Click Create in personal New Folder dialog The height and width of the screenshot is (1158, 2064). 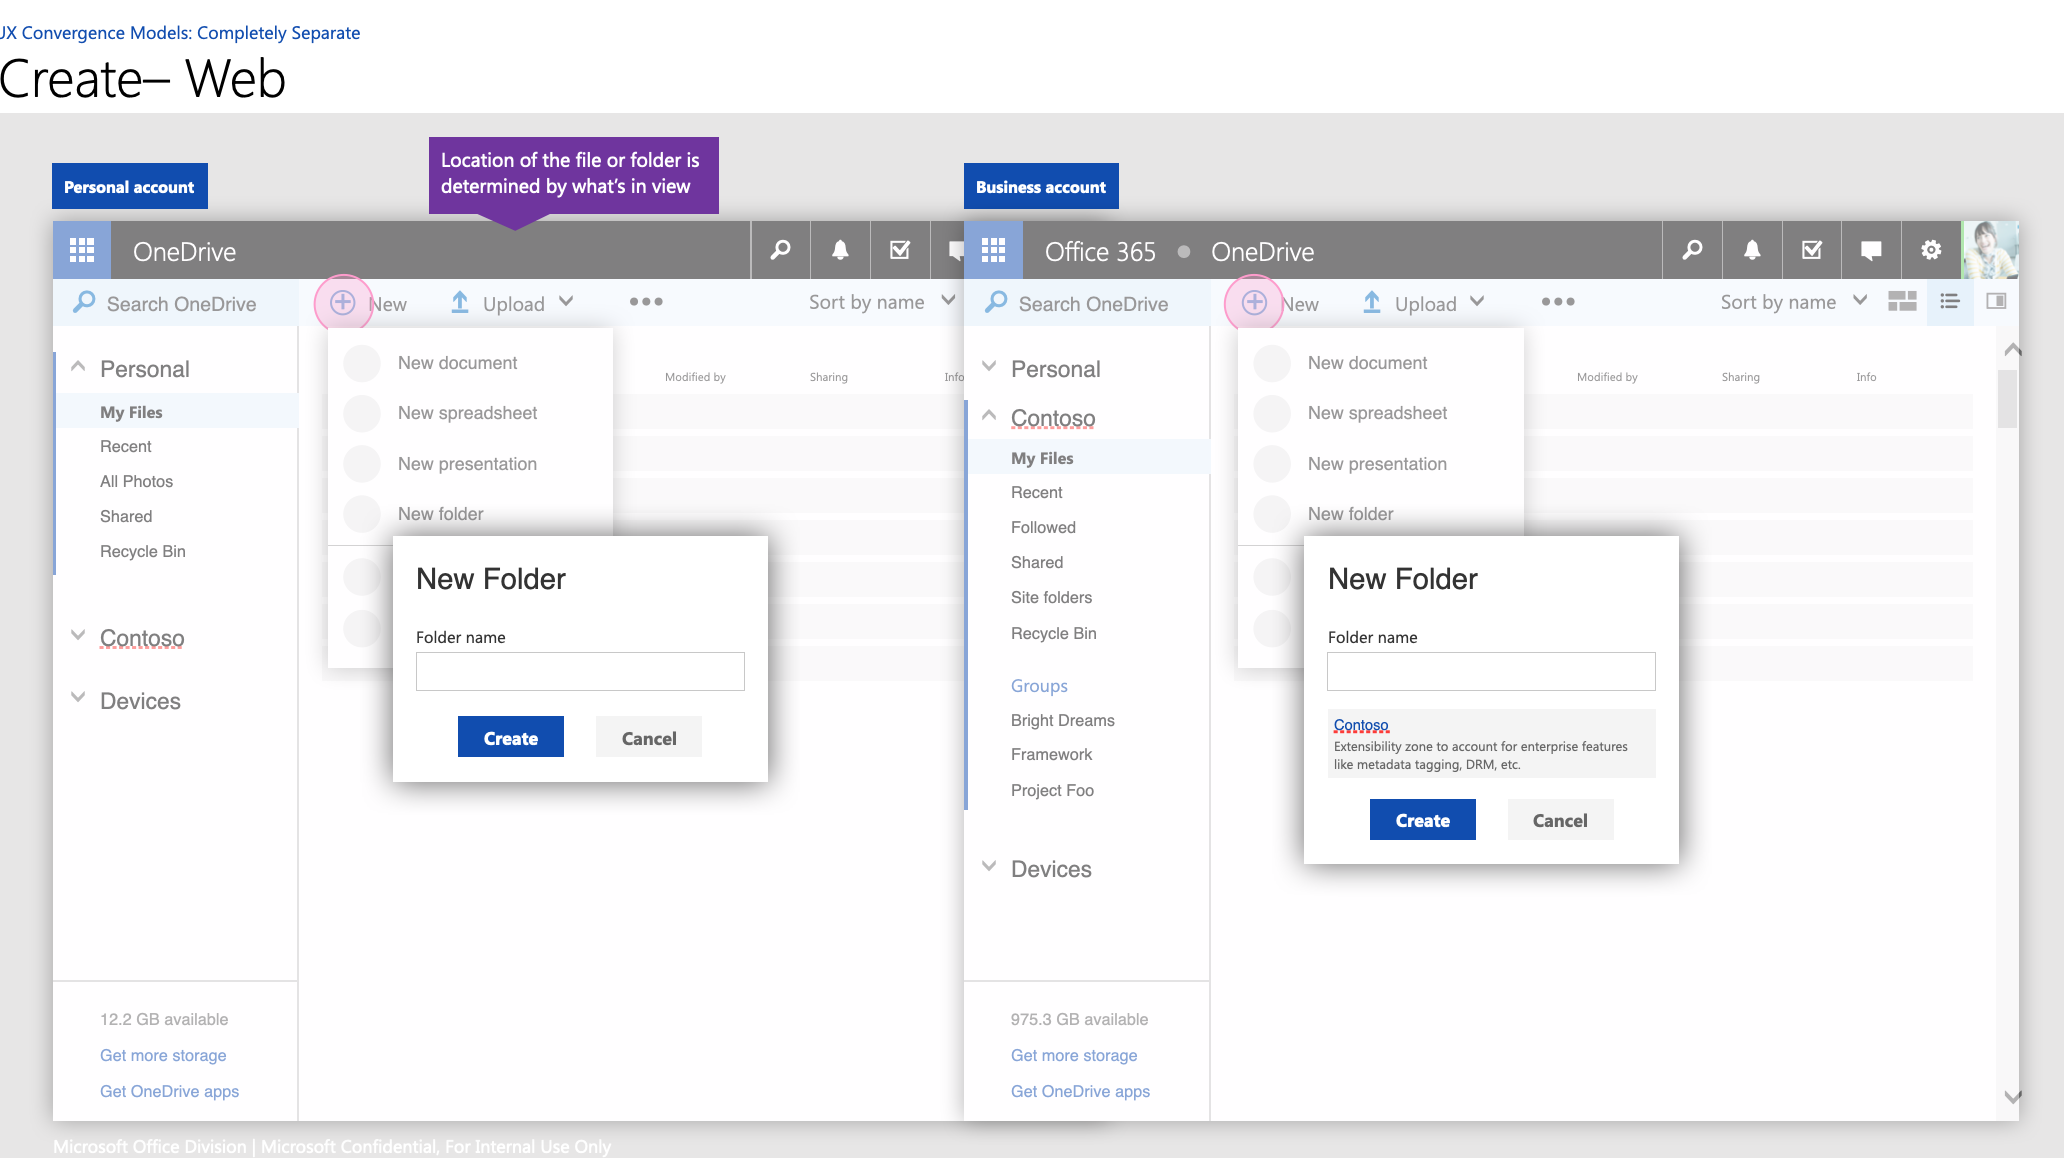(511, 737)
